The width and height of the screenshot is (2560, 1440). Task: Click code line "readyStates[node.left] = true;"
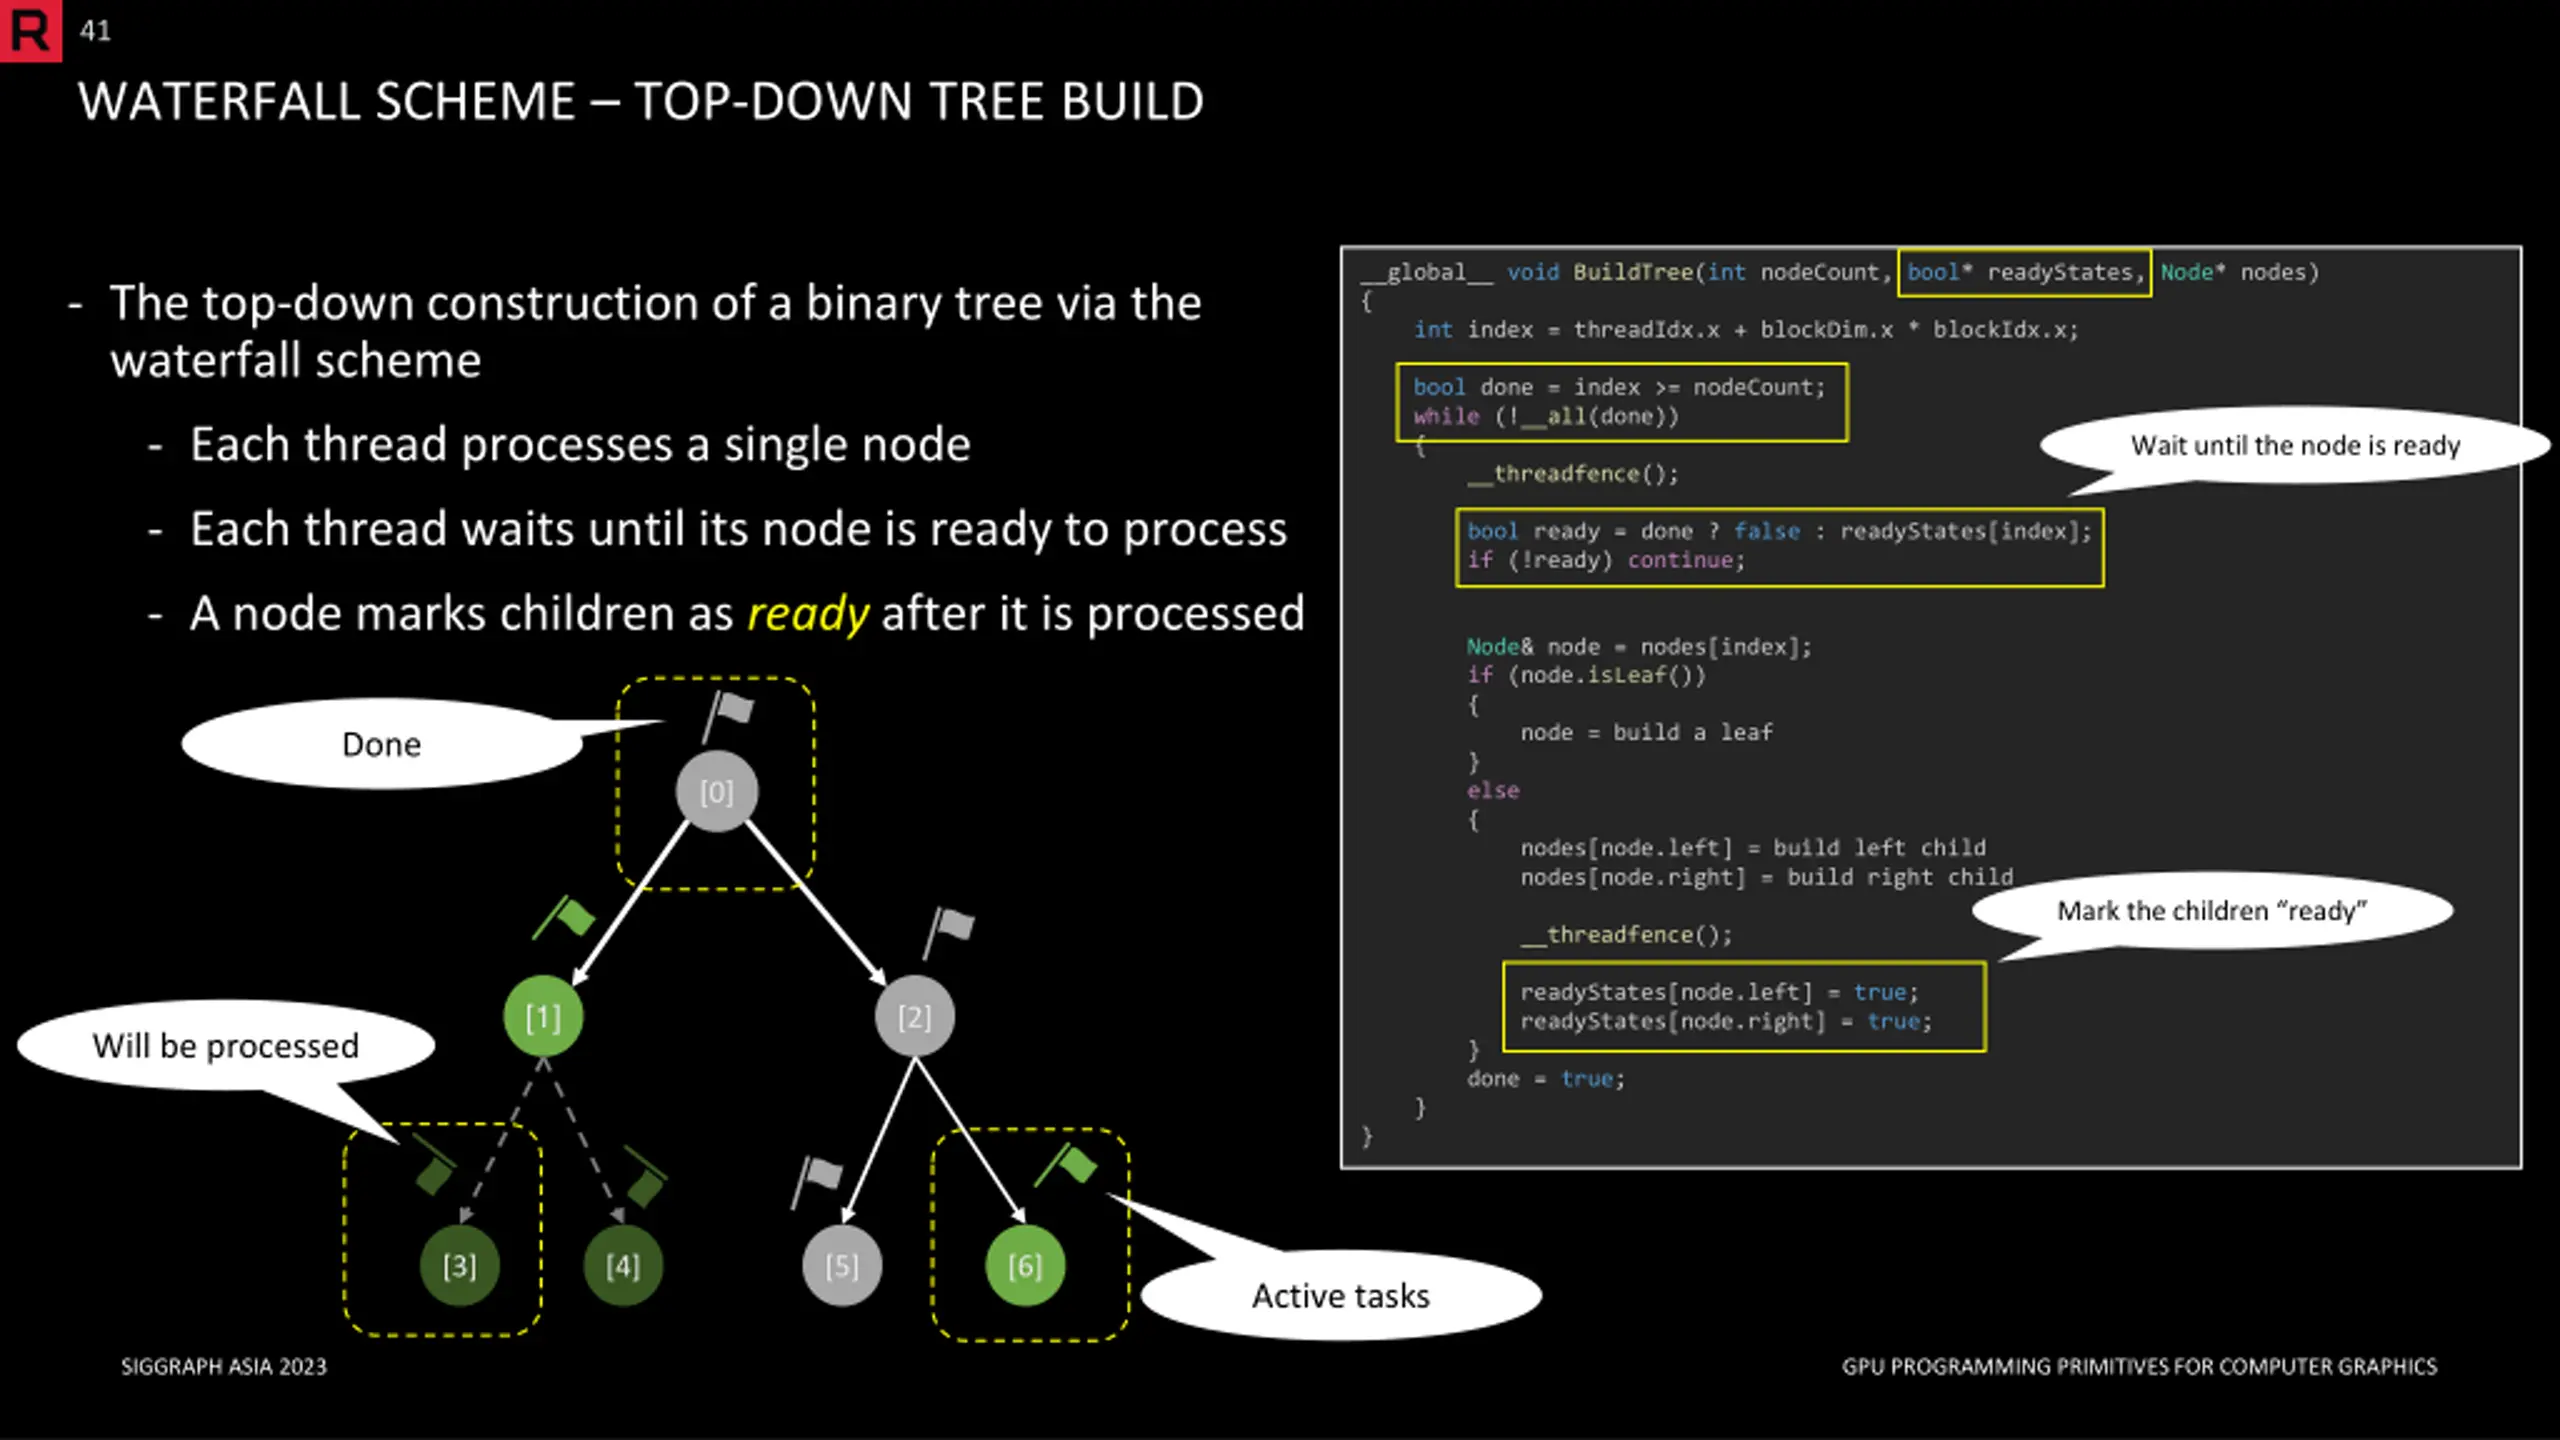click(1719, 992)
